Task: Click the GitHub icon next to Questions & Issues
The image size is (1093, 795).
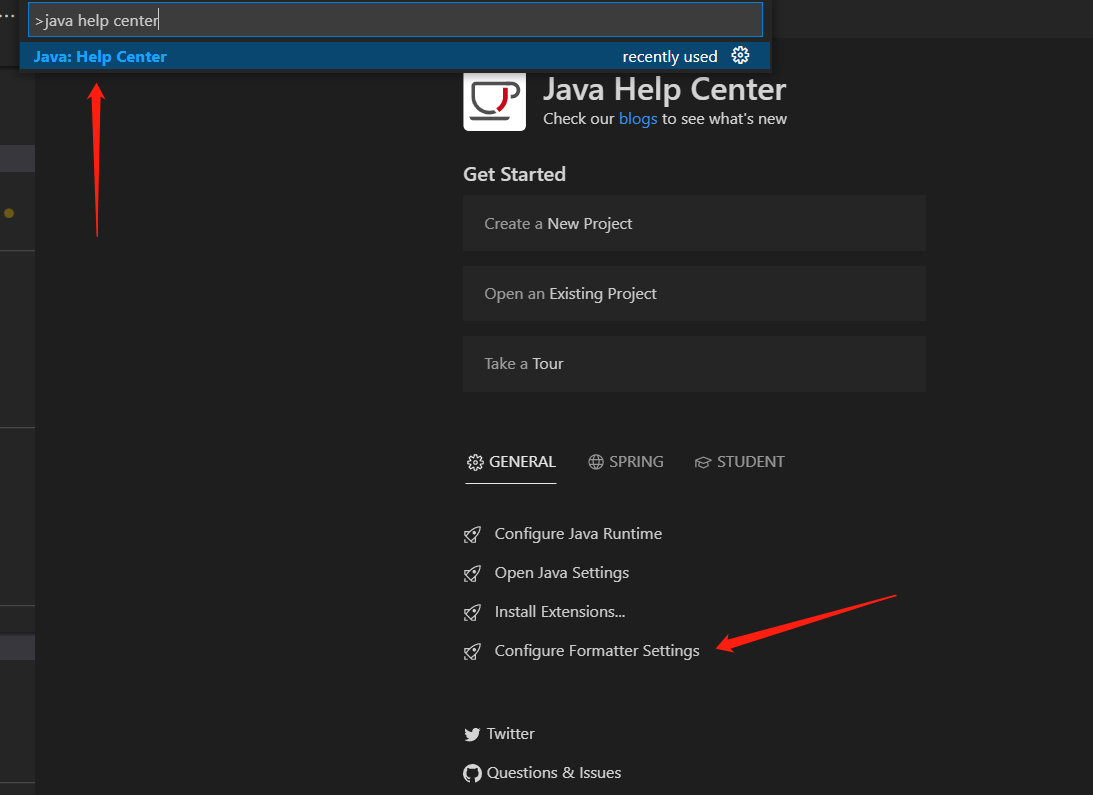Action: [472, 773]
